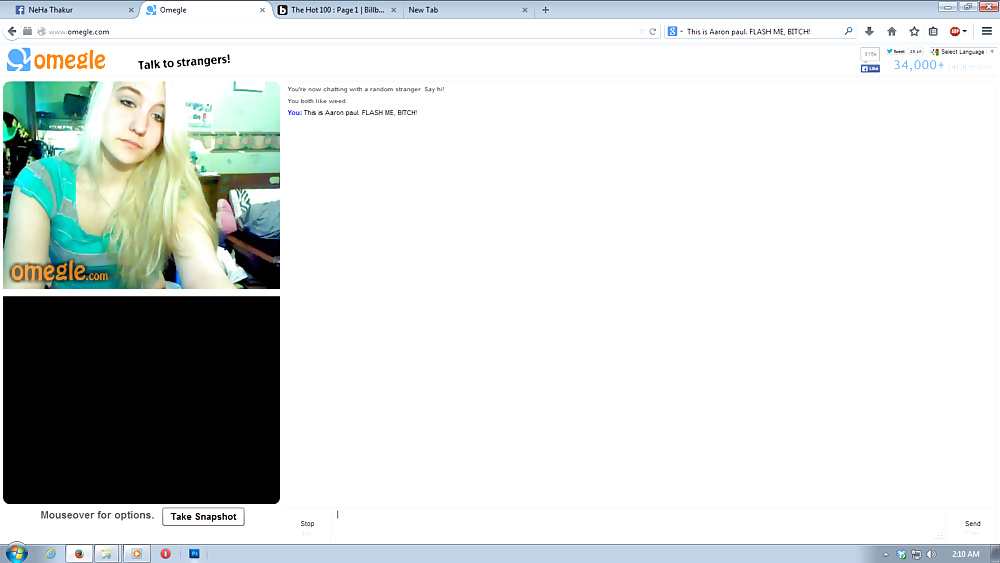Screen dimensions: 1000x563
Task: Open File Explorer from taskbar
Action: click(106, 554)
